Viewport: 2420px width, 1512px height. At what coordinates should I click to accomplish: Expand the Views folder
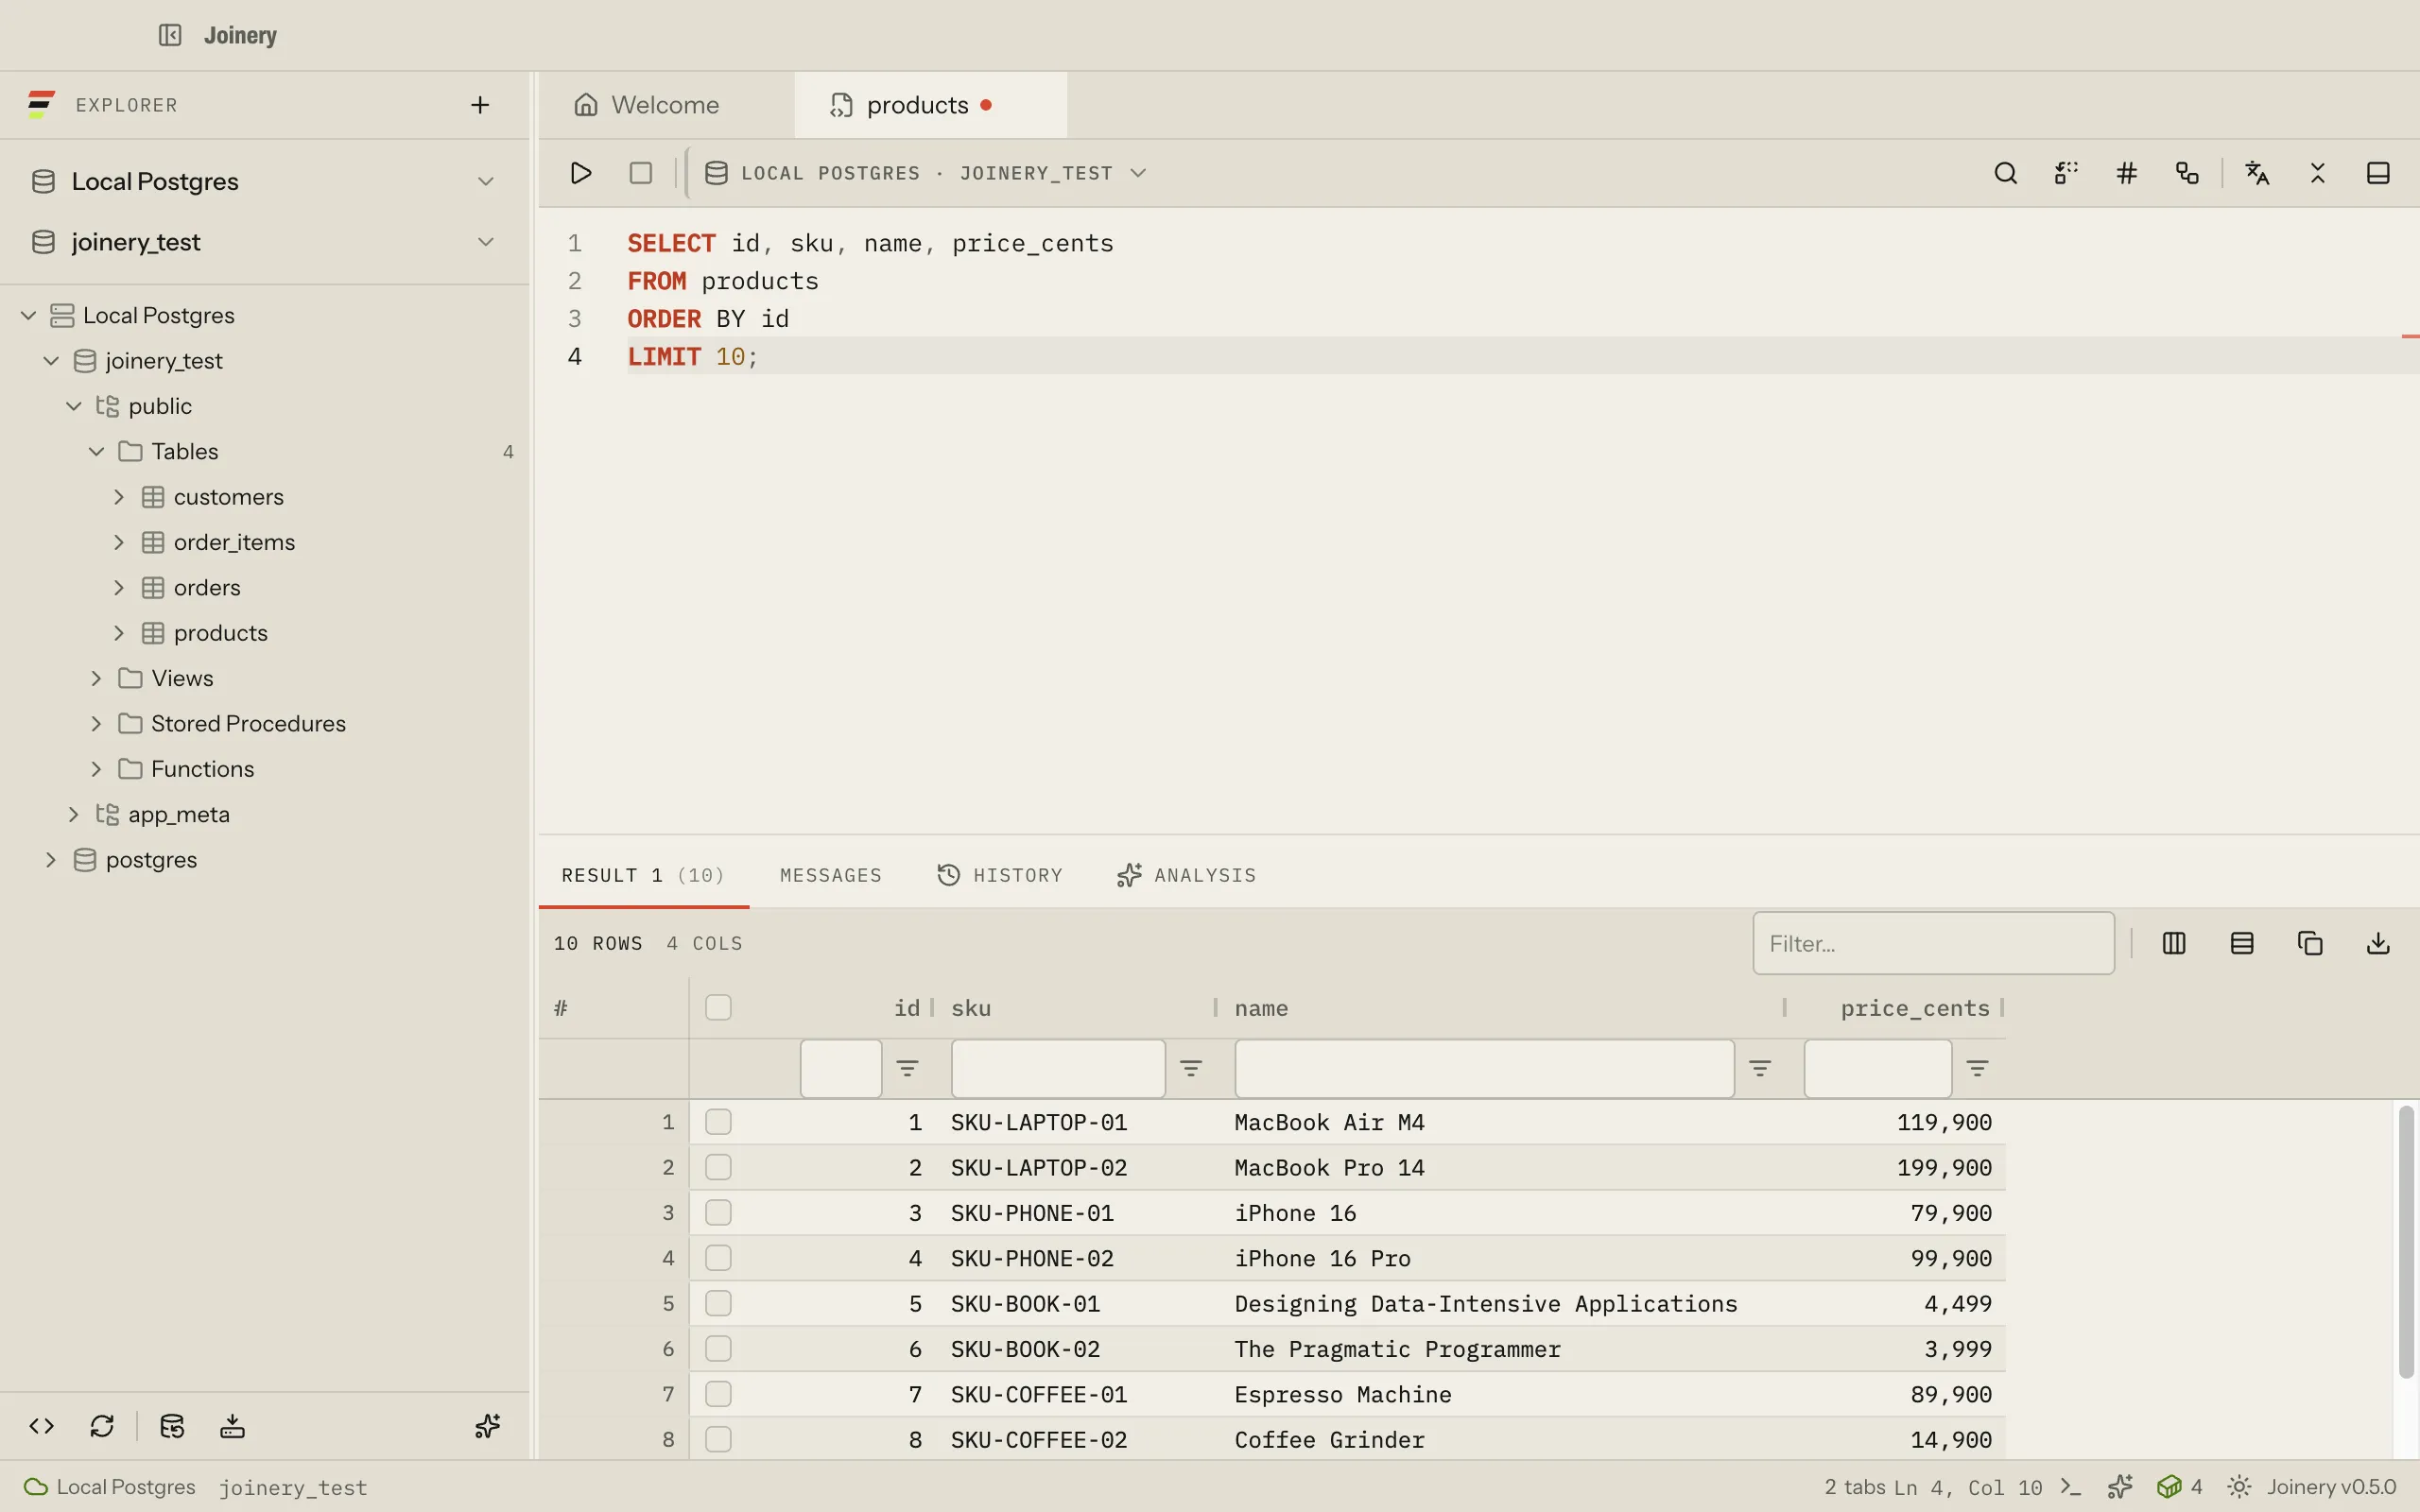(96, 678)
